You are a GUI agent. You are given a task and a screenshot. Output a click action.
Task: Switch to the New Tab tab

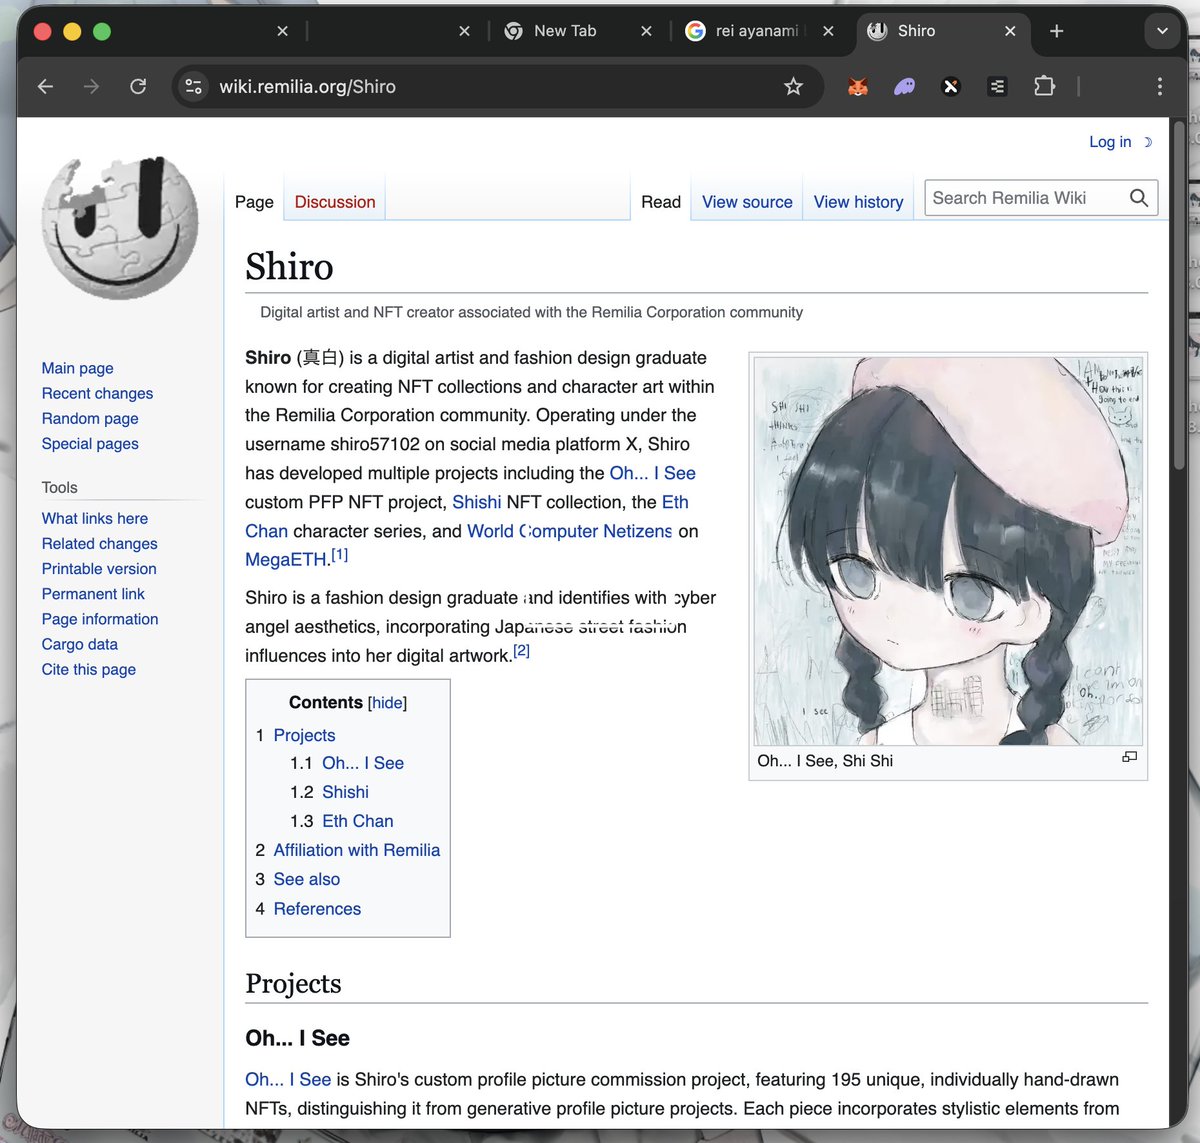tap(565, 31)
